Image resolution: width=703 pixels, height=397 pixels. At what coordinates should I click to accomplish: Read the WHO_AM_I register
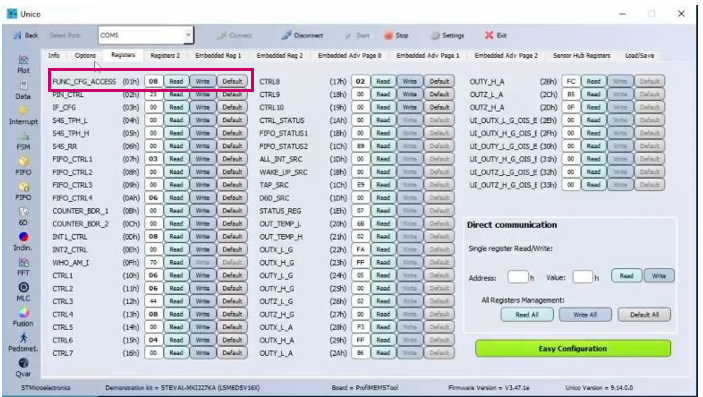click(176, 262)
